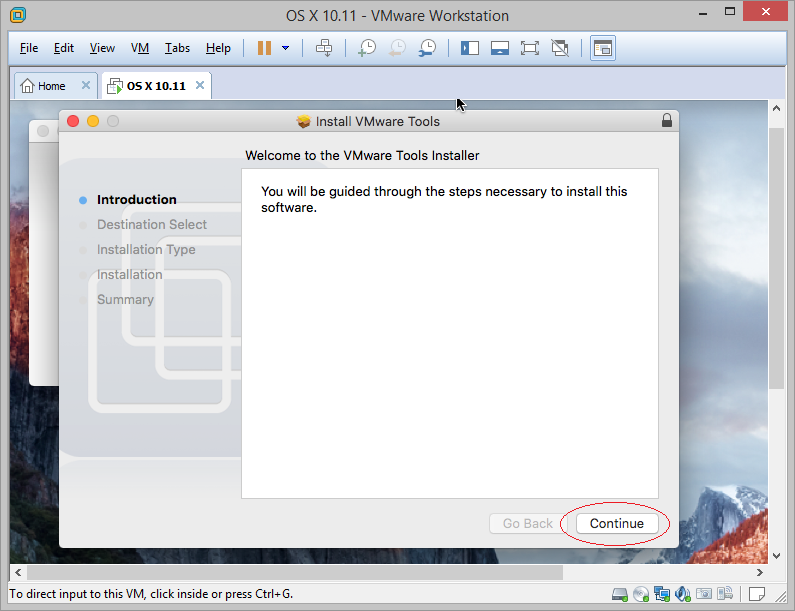Select the Introduction step
795x611 pixels.
(136, 200)
